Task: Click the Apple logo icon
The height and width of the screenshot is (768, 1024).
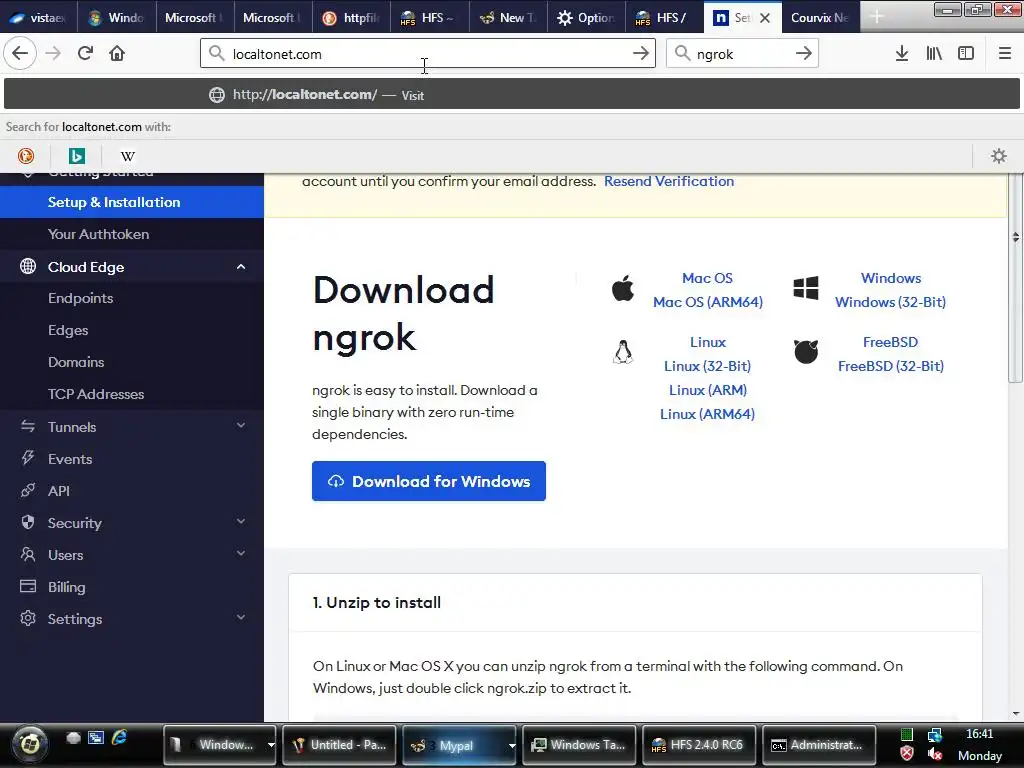Action: 623,288
